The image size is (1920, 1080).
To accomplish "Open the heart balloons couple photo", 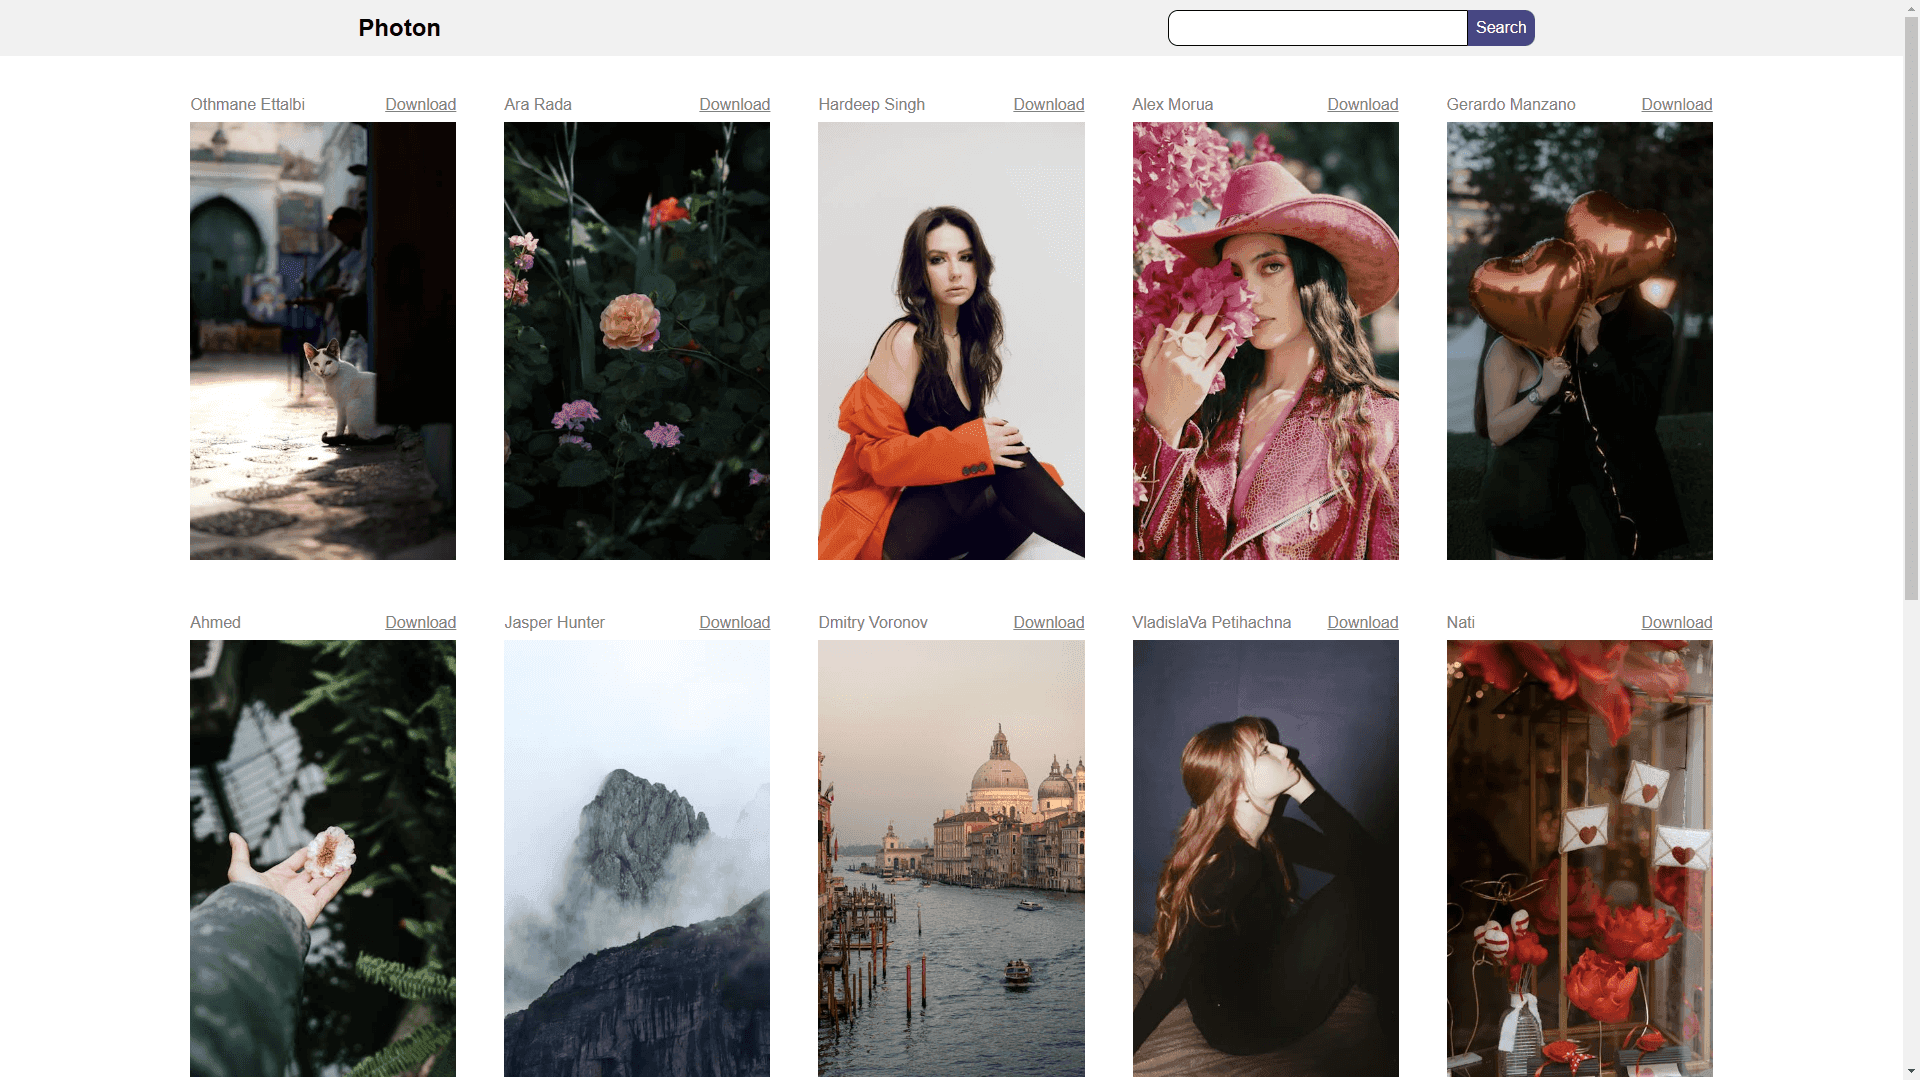I will (1579, 341).
